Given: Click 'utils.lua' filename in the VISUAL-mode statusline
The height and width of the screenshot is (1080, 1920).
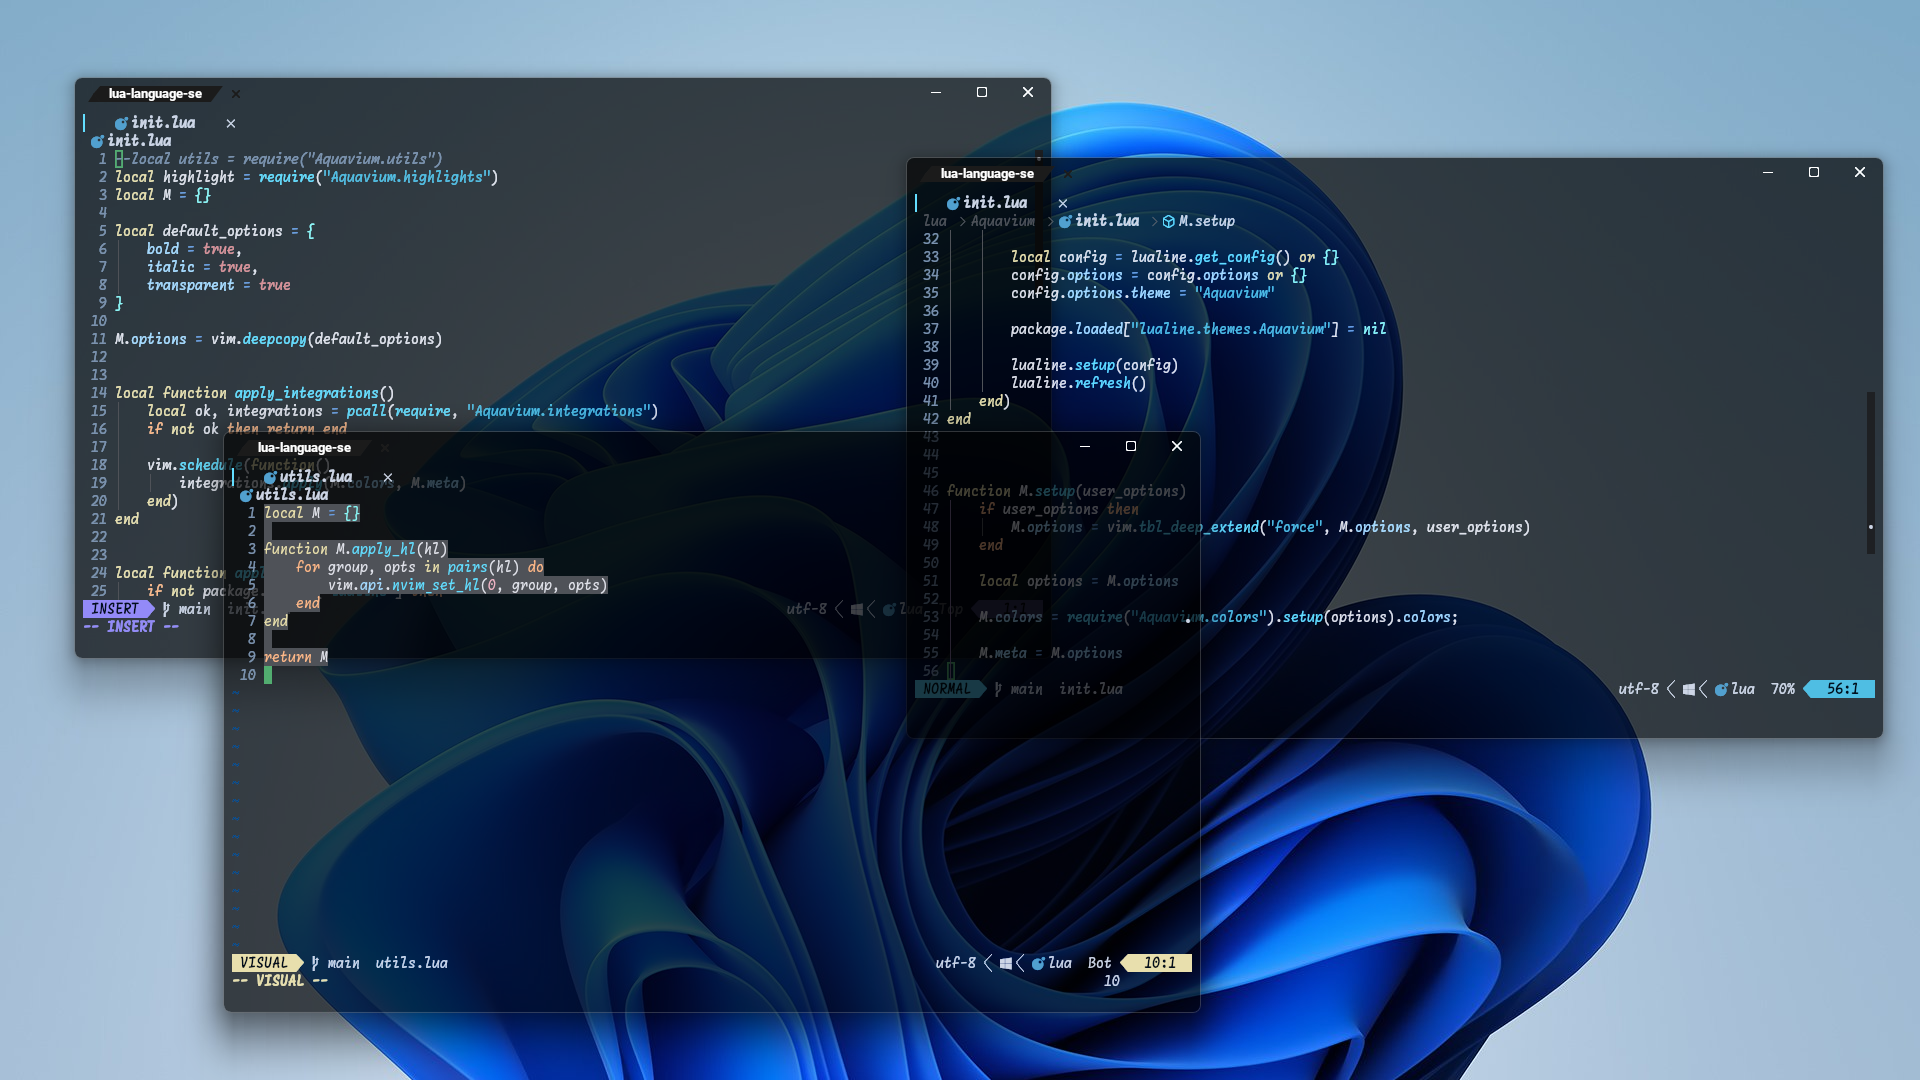Looking at the screenshot, I should click(x=411, y=963).
